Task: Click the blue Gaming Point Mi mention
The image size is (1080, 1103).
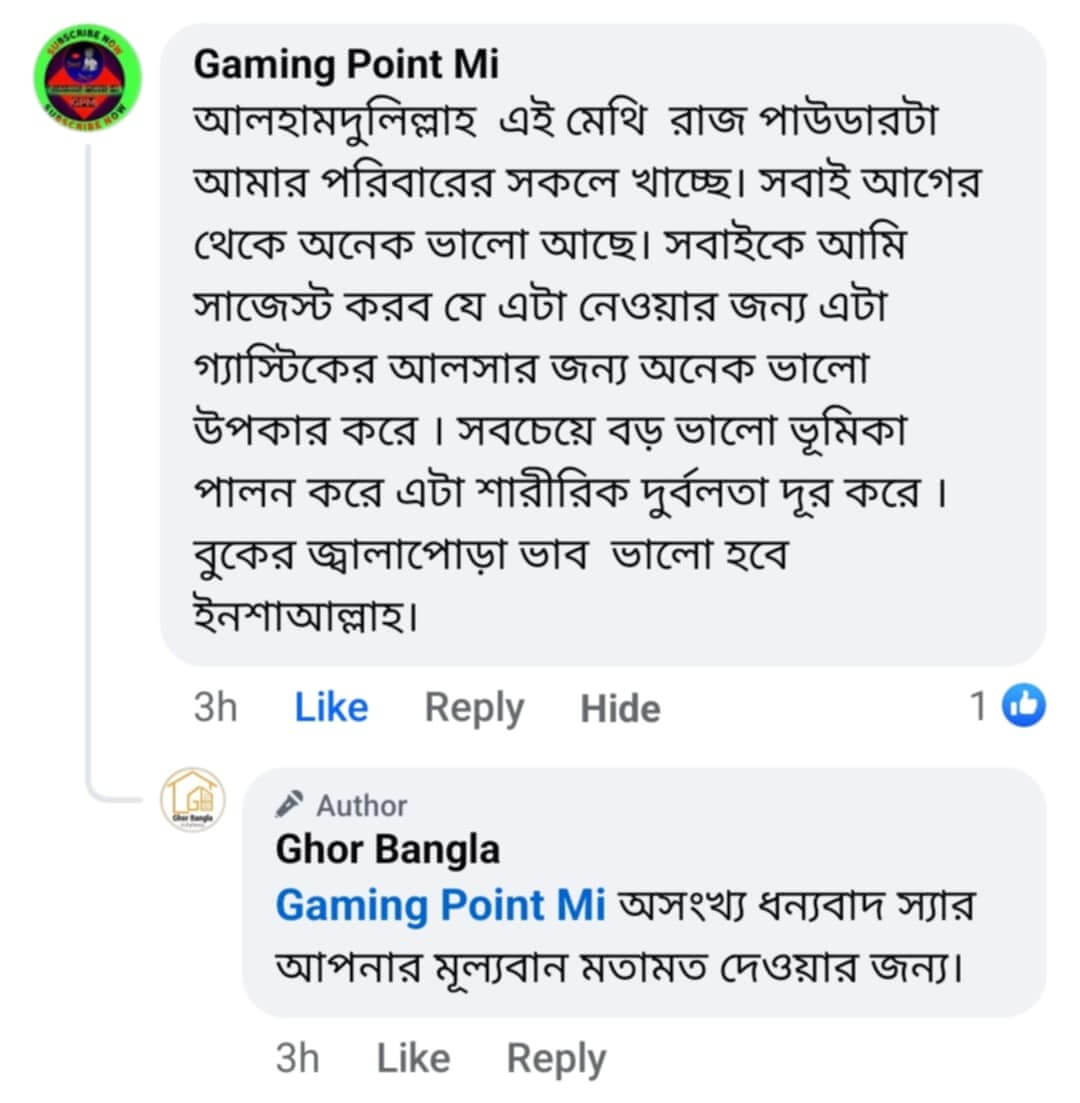Action: [440, 905]
